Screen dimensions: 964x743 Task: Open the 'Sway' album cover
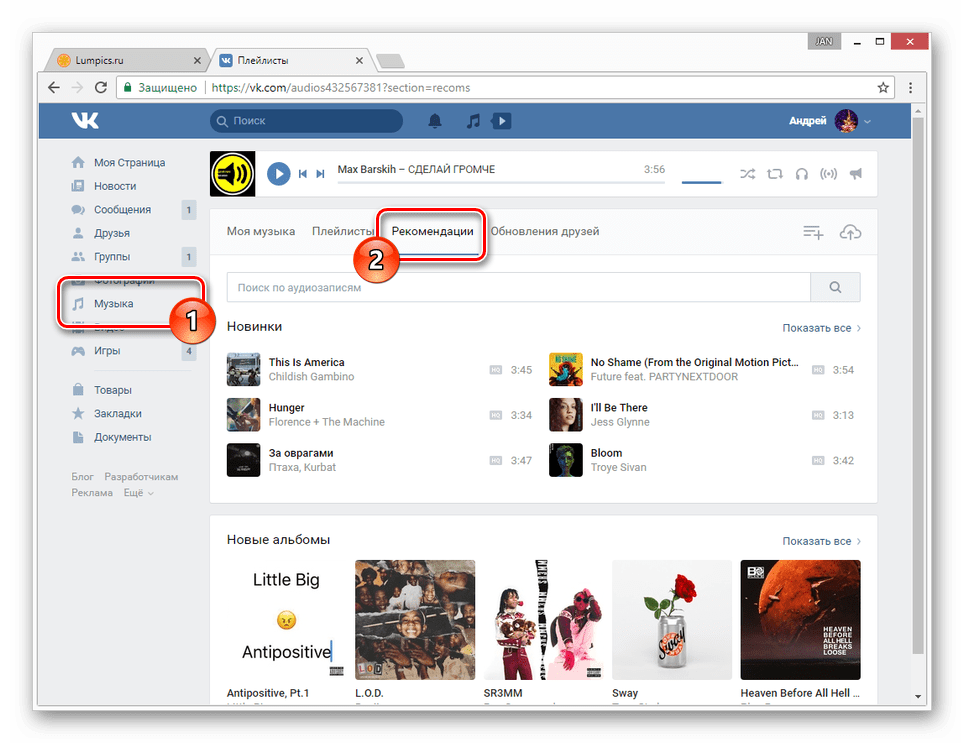coord(672,619)
